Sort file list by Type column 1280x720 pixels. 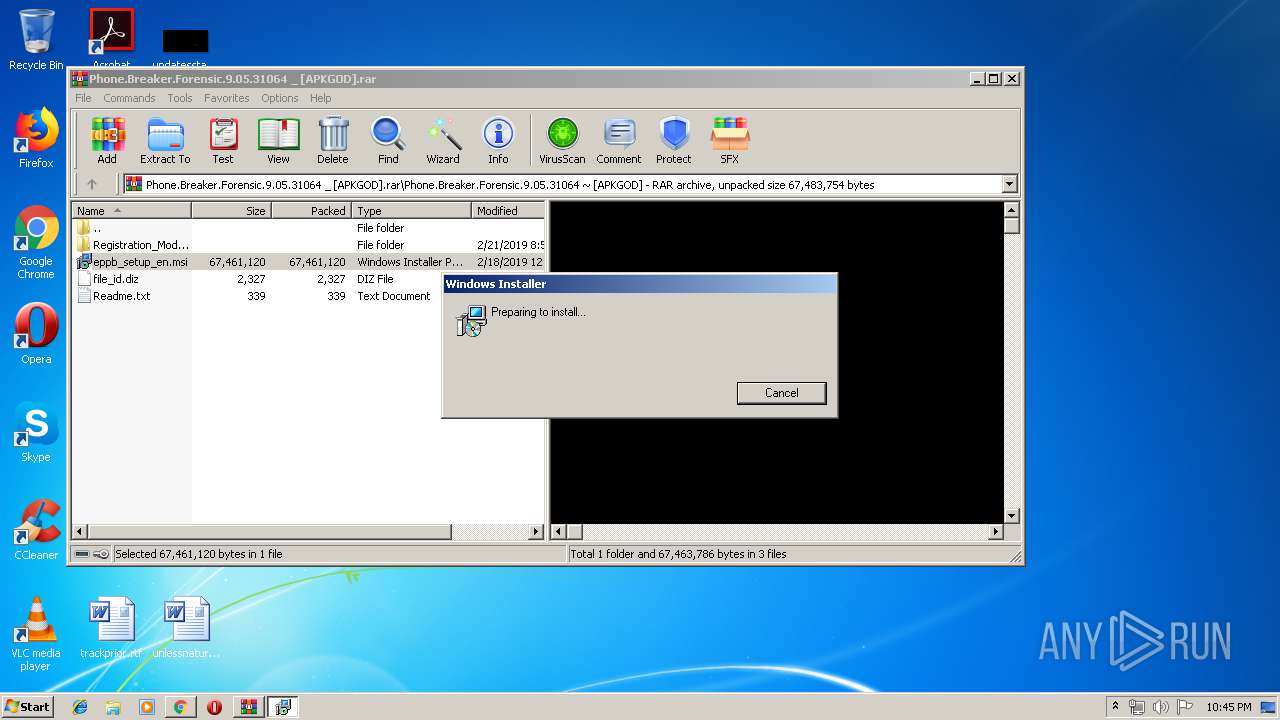pos(411,211)
